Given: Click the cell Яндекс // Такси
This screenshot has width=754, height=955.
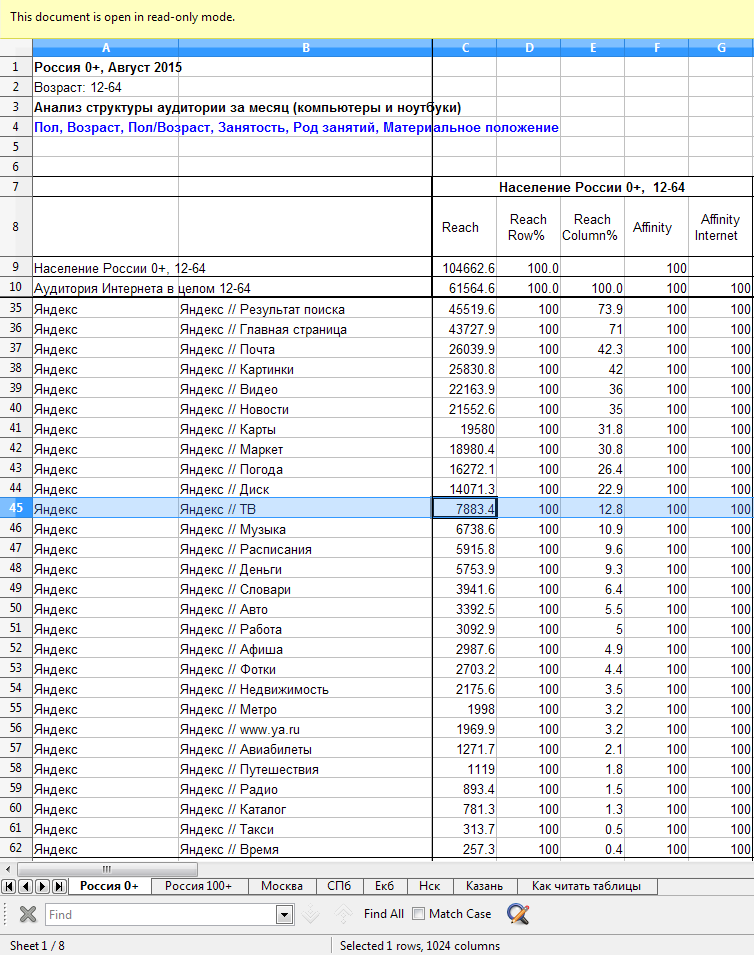Looking at the screenshot, I should click(305, 829).
